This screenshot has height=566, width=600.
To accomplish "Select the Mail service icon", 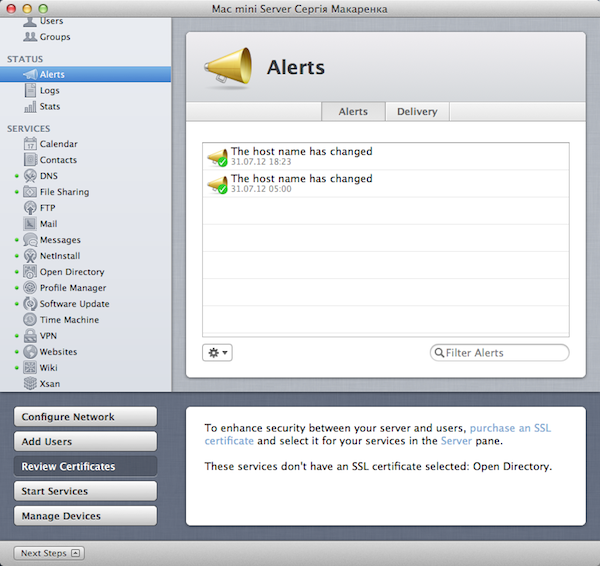I will [x=30, y=223].
